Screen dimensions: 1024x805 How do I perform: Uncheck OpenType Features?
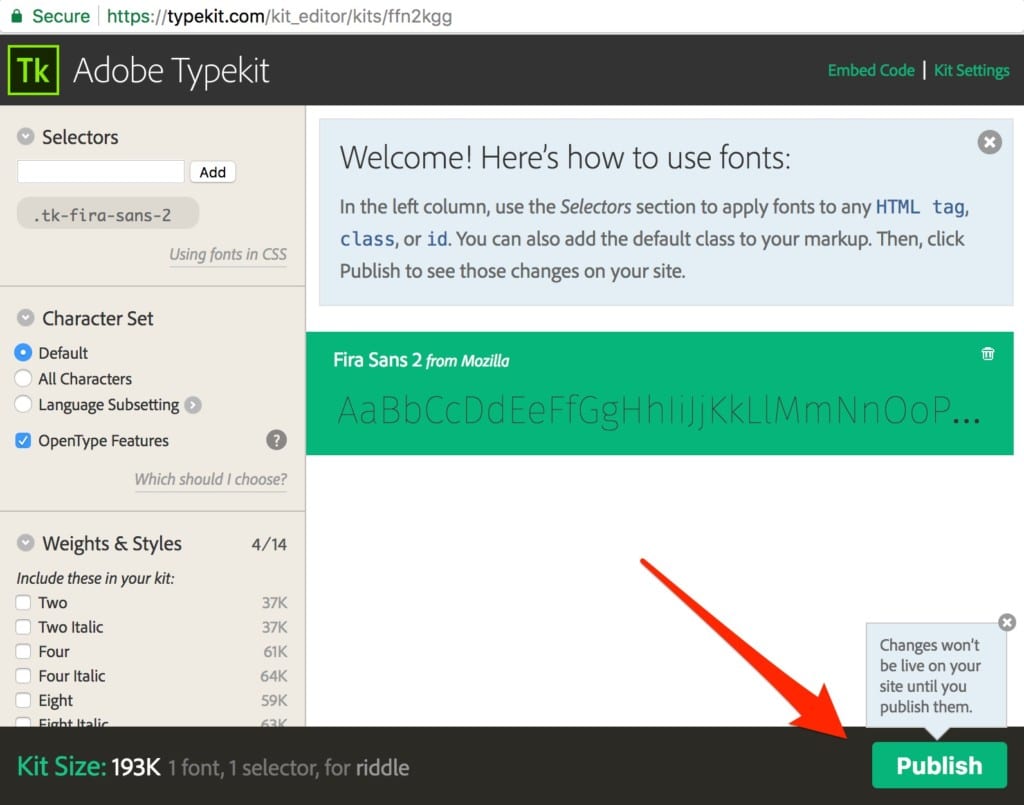coord(23,441)
